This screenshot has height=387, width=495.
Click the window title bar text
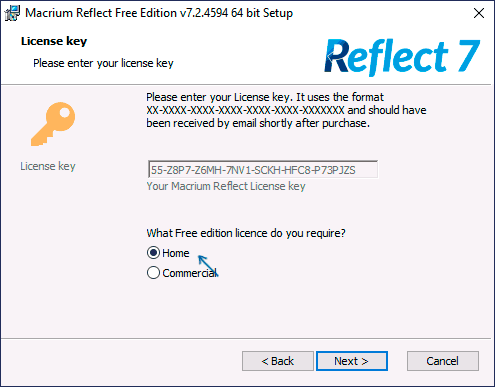click(x=159, y=13)
